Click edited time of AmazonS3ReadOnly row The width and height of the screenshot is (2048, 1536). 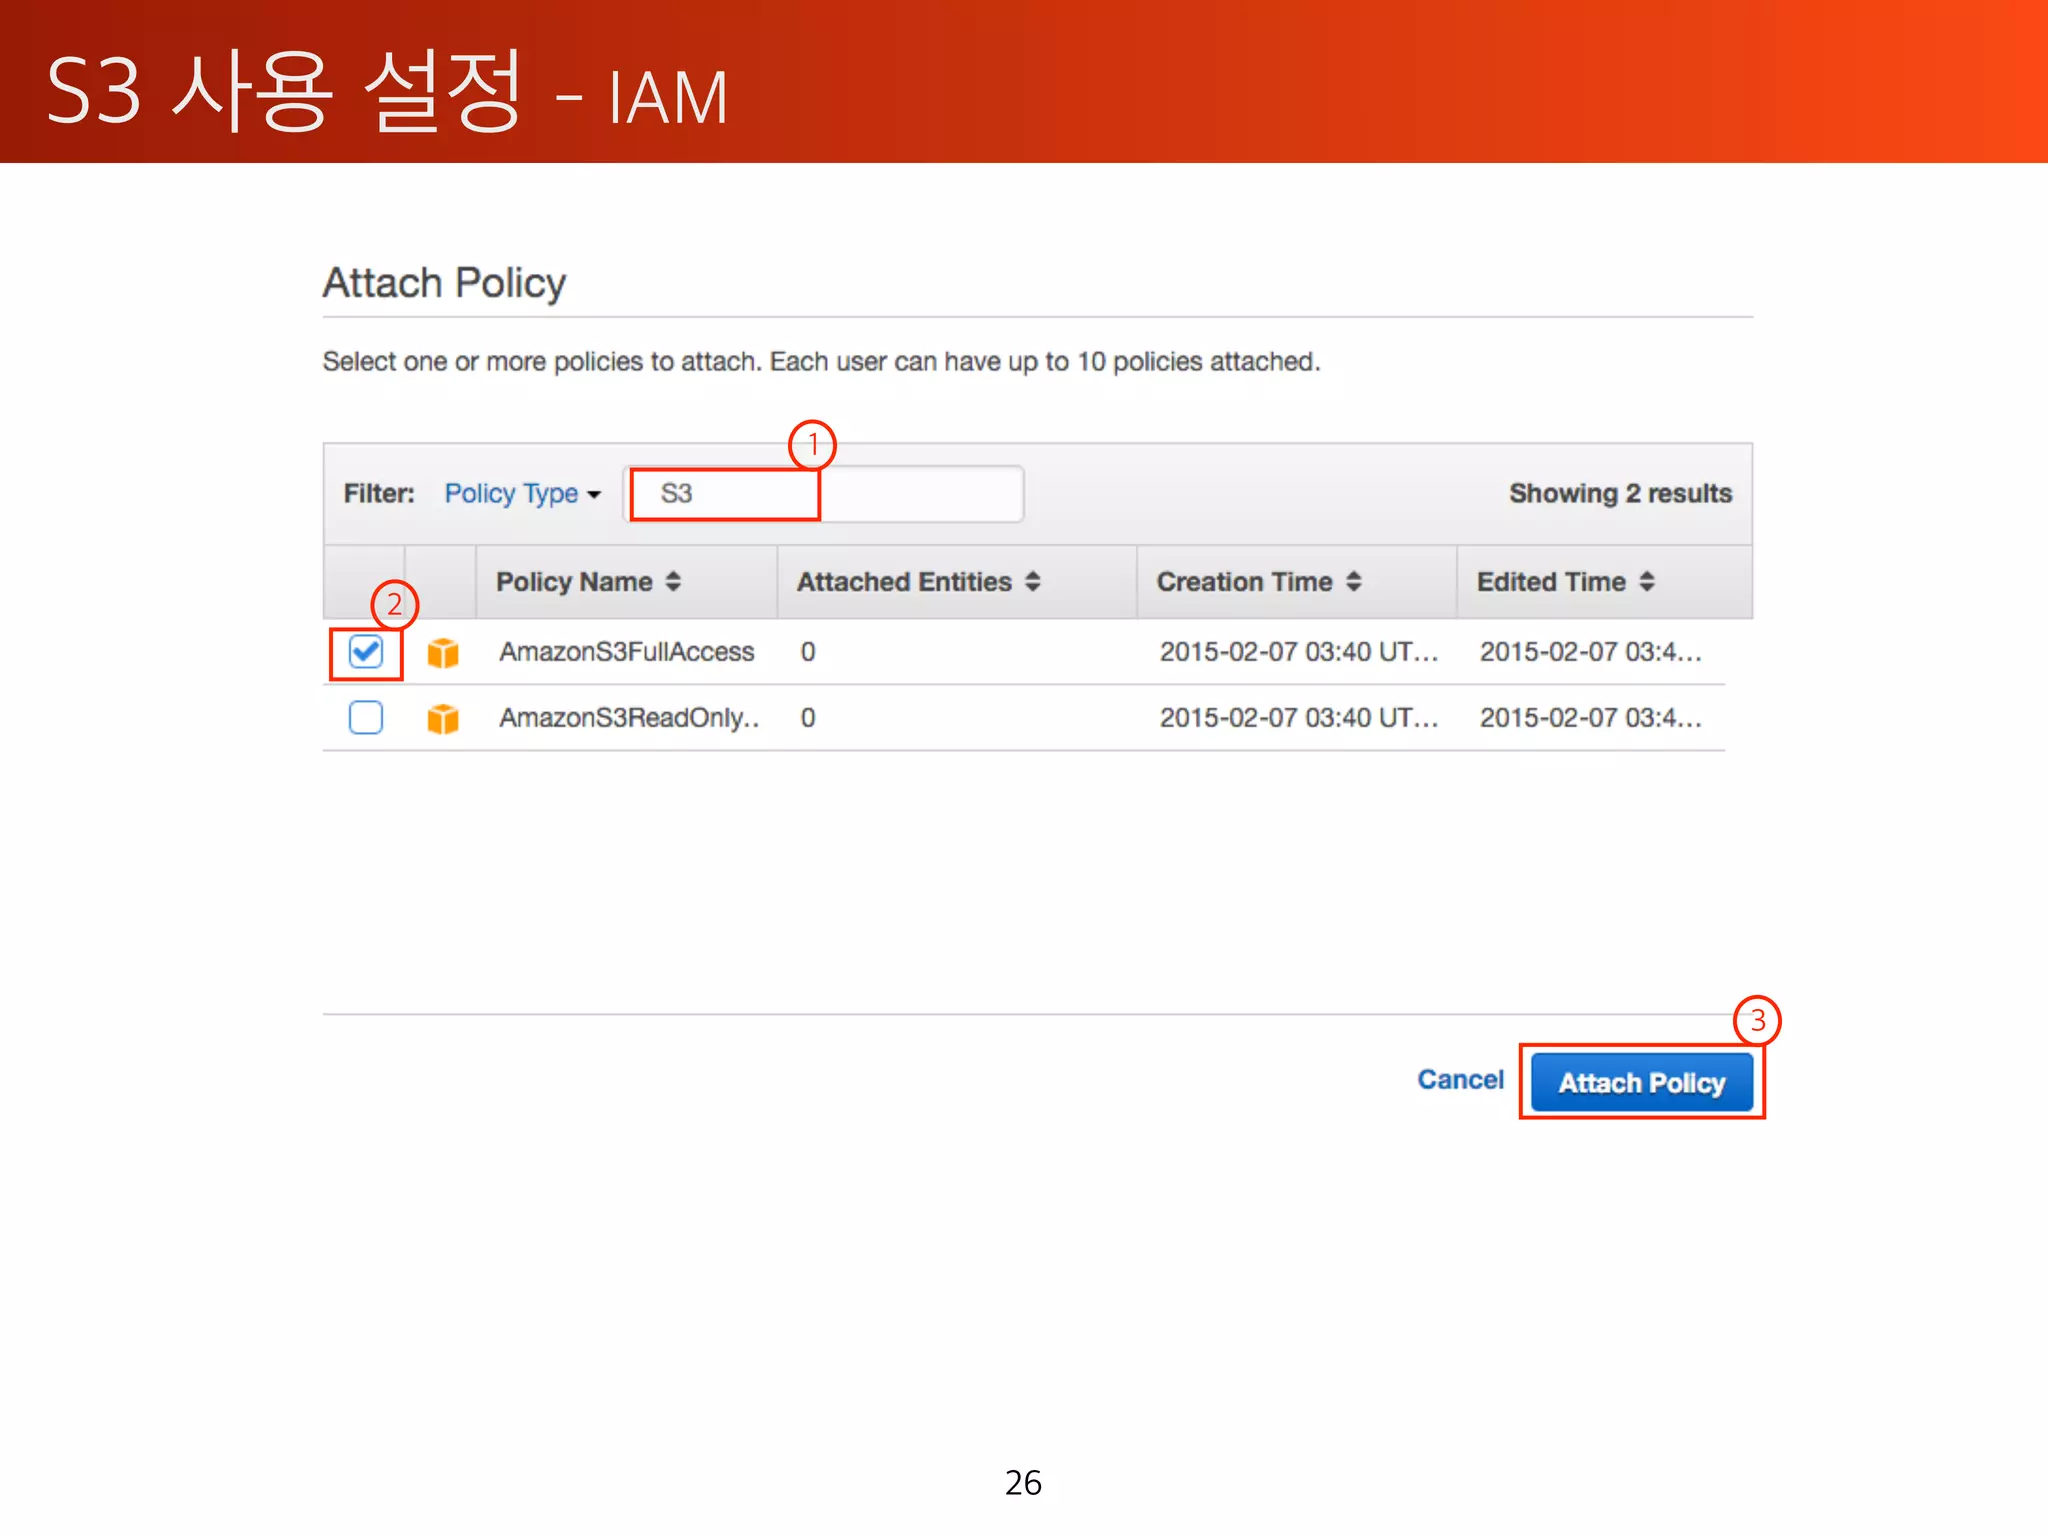tap(1590, 717)
